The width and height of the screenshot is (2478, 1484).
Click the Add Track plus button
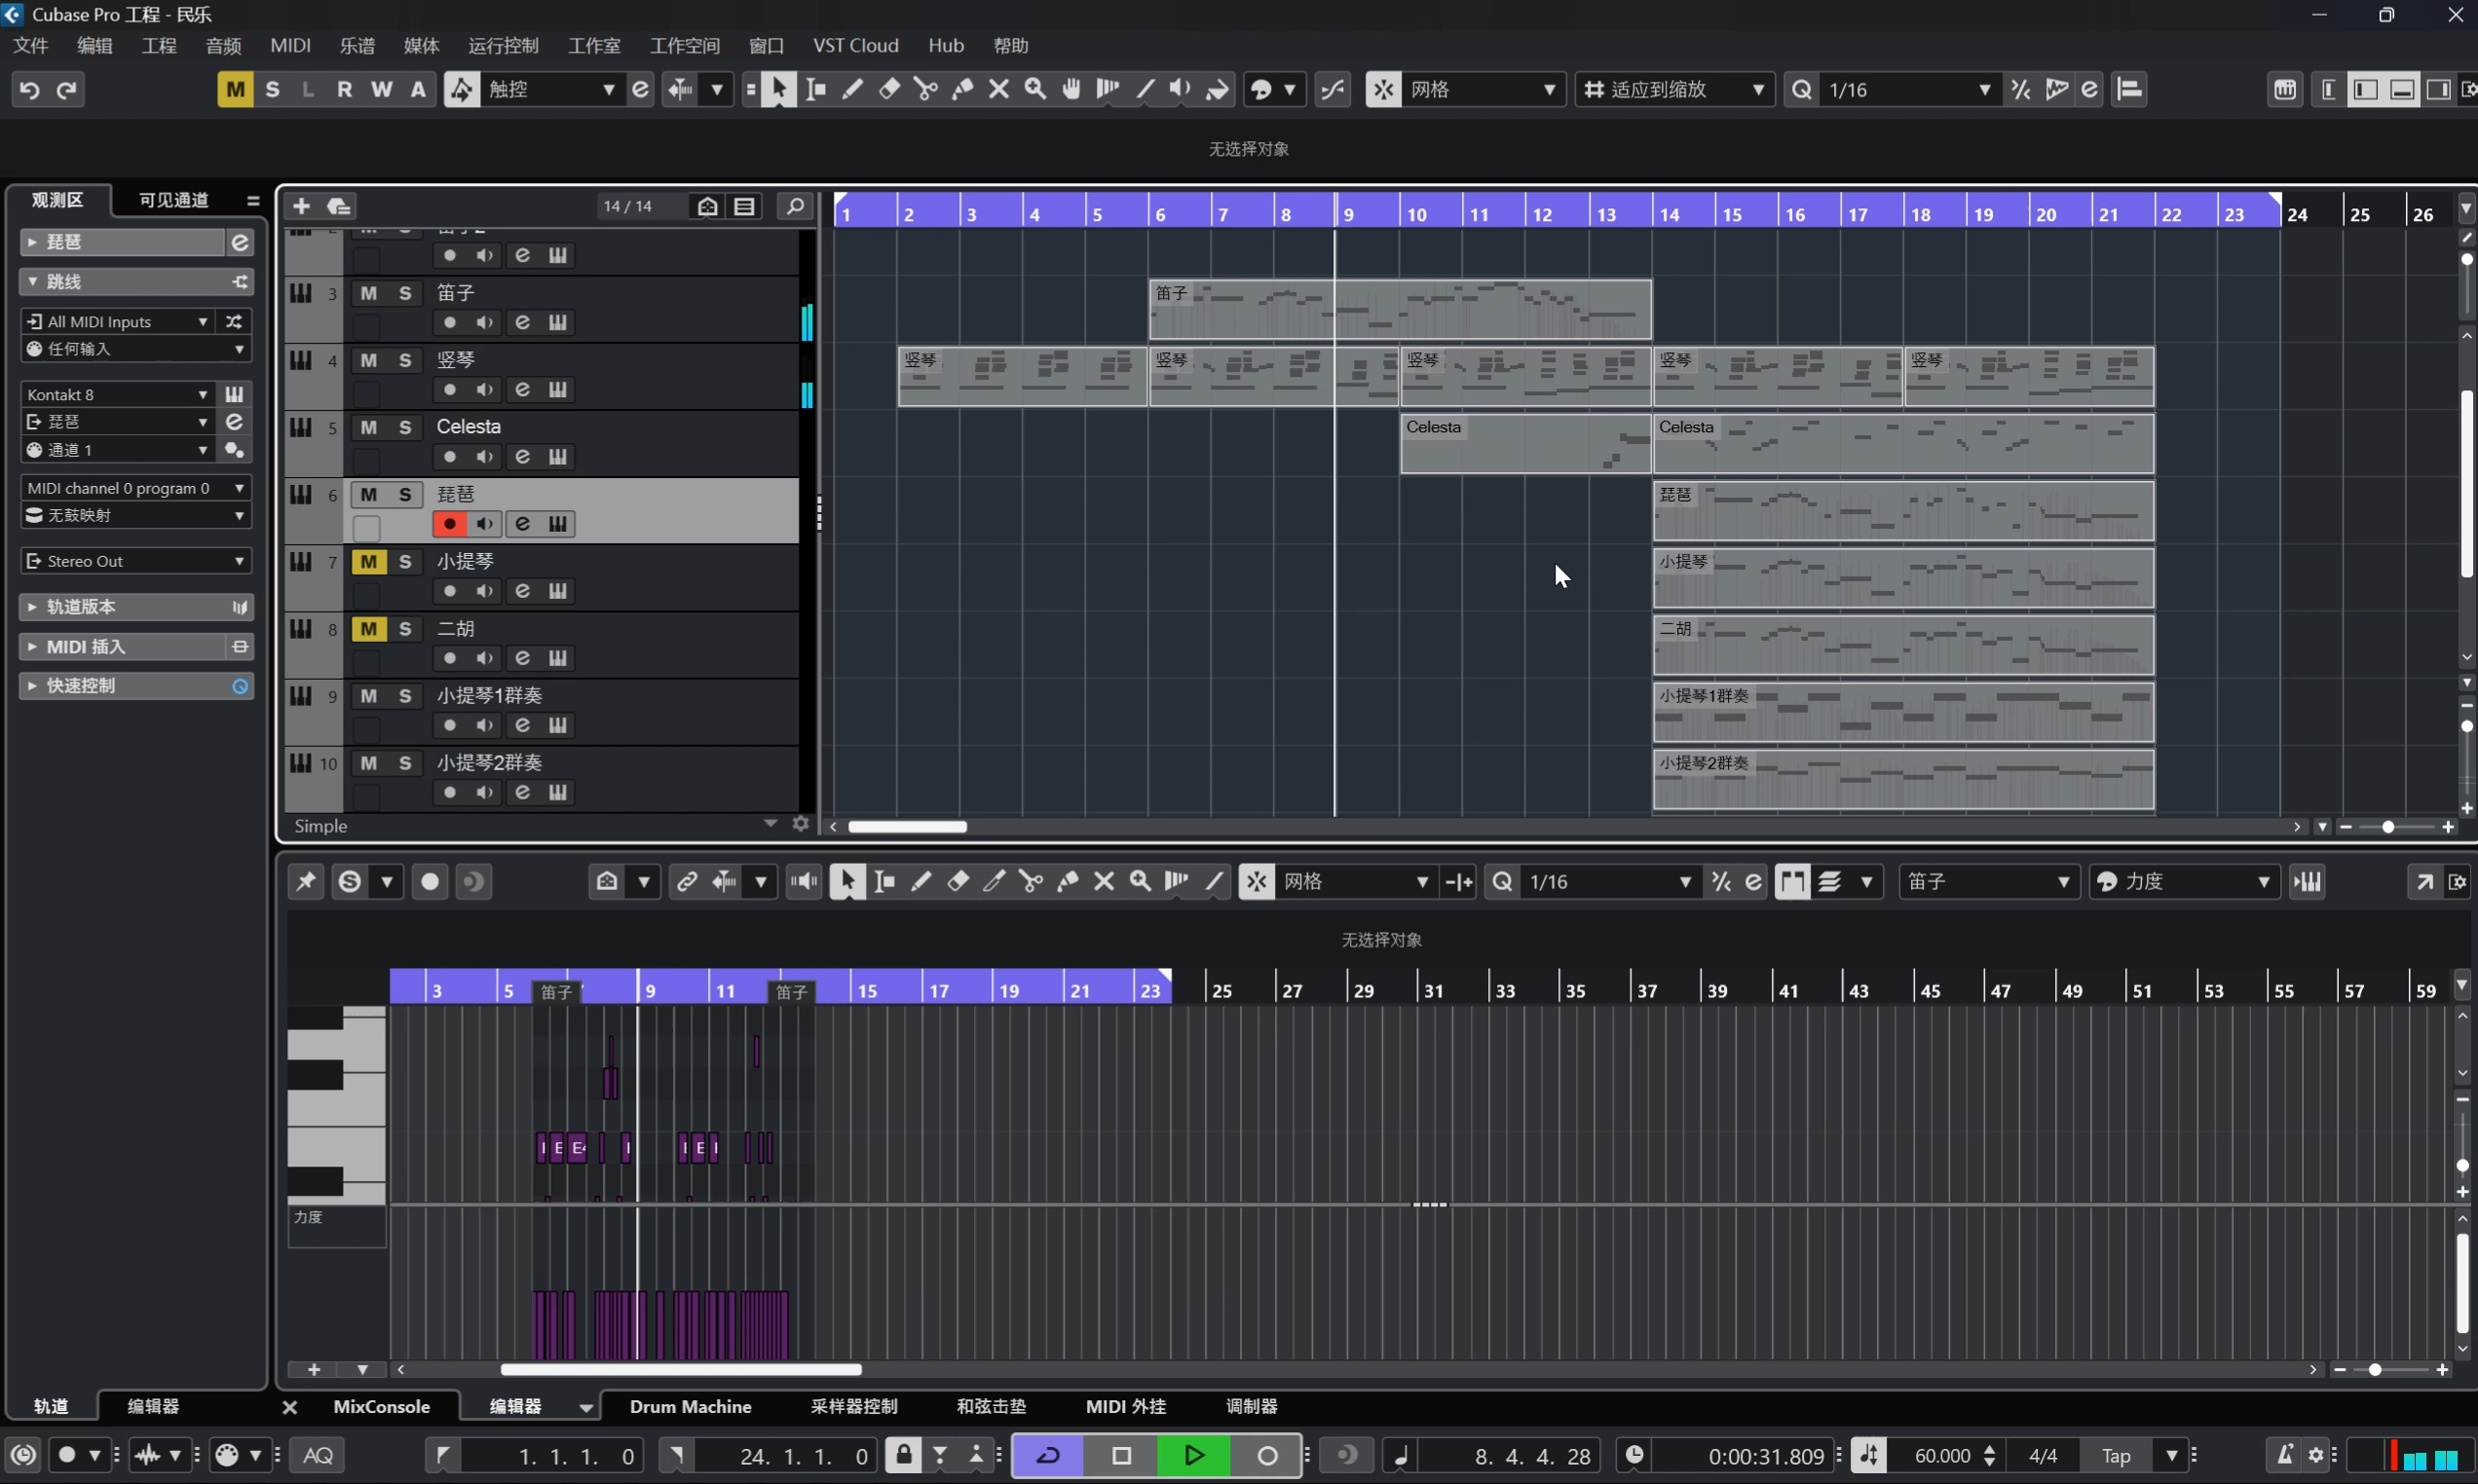pyautogui.click(x=301, y=206)
